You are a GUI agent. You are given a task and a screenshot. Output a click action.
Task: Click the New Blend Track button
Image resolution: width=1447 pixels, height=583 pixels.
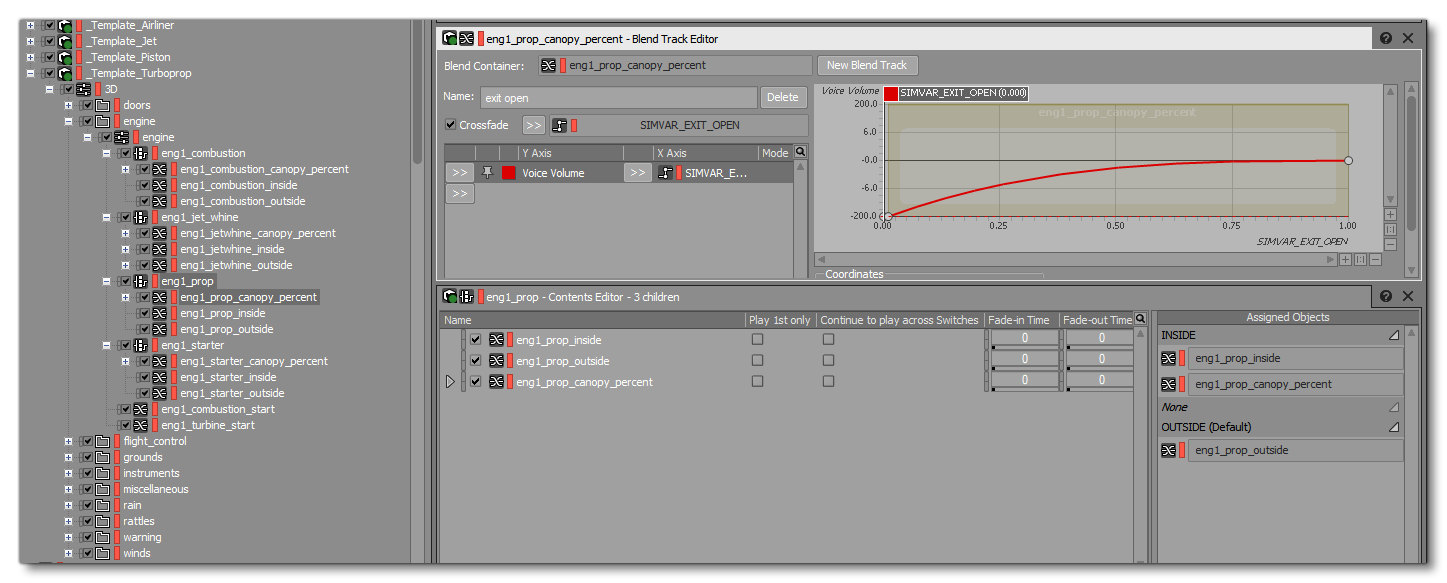(x=866, y=65)
